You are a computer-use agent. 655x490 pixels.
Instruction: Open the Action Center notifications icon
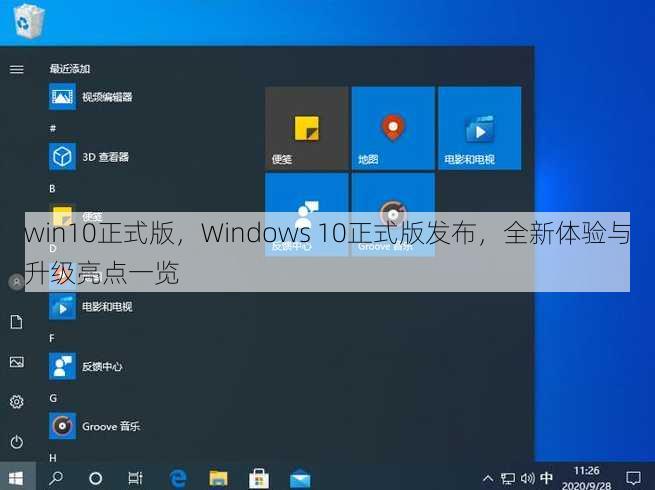point(633,478)
